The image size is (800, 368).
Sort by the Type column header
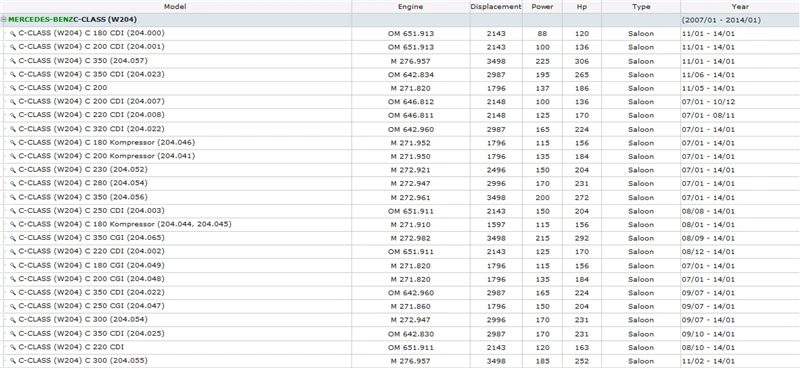(x=641, y=7)
